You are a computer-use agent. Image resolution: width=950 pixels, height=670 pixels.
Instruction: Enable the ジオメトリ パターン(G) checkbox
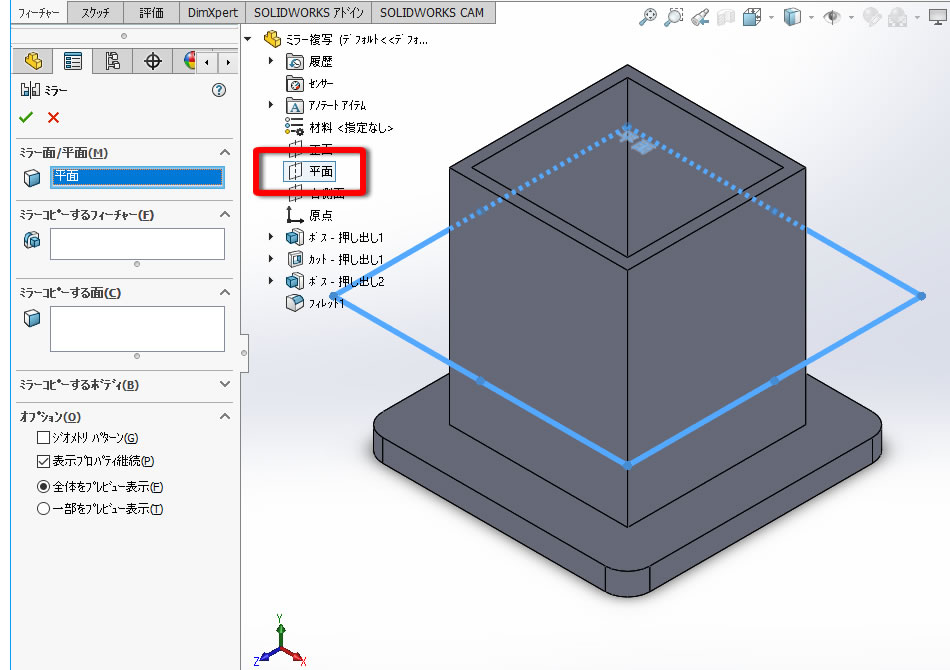click(x=43, y=437)
